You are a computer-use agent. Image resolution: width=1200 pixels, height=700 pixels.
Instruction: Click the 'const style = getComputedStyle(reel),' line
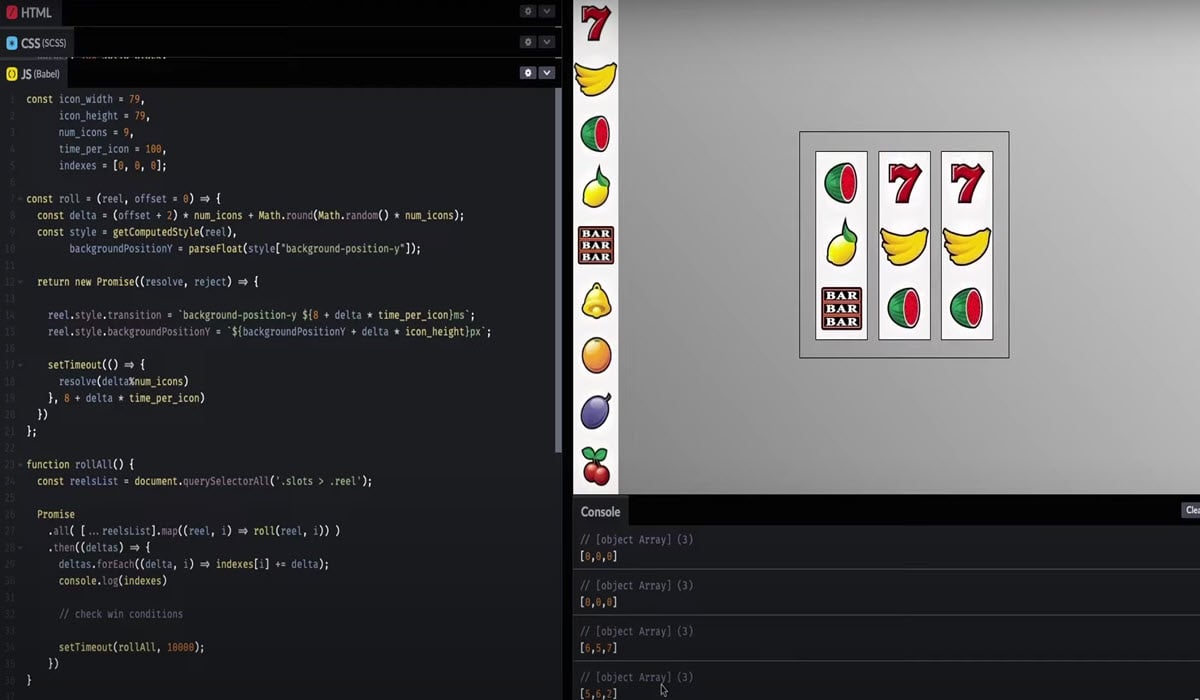139,232
